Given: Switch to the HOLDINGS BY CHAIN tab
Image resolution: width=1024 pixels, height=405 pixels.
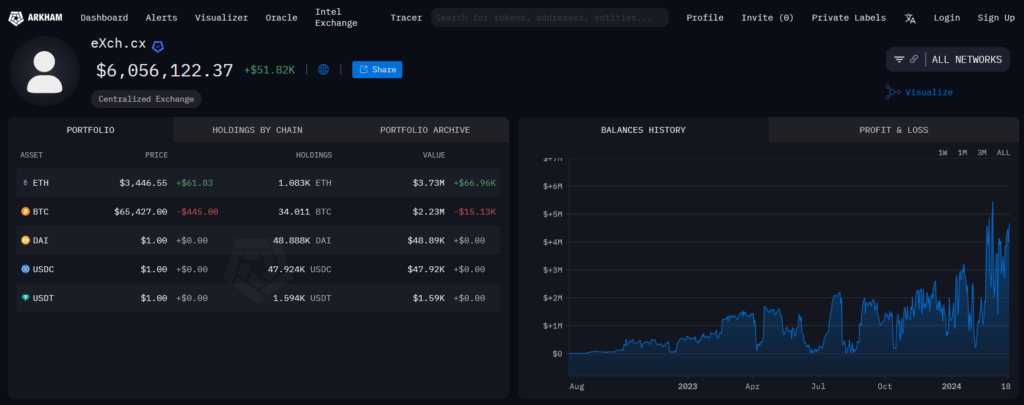Looking at the screenshot, I should tap(257, 130).
